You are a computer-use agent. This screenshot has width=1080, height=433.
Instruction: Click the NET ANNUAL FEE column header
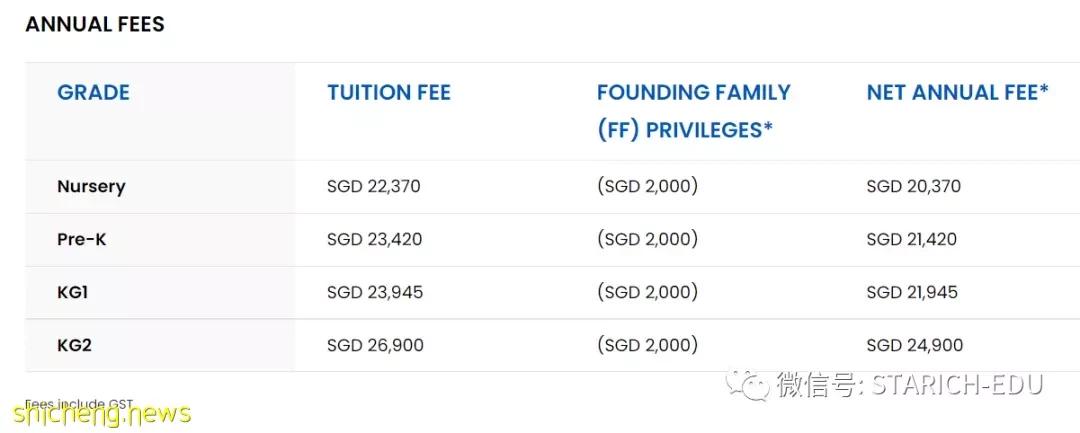[x=957, y=92]
